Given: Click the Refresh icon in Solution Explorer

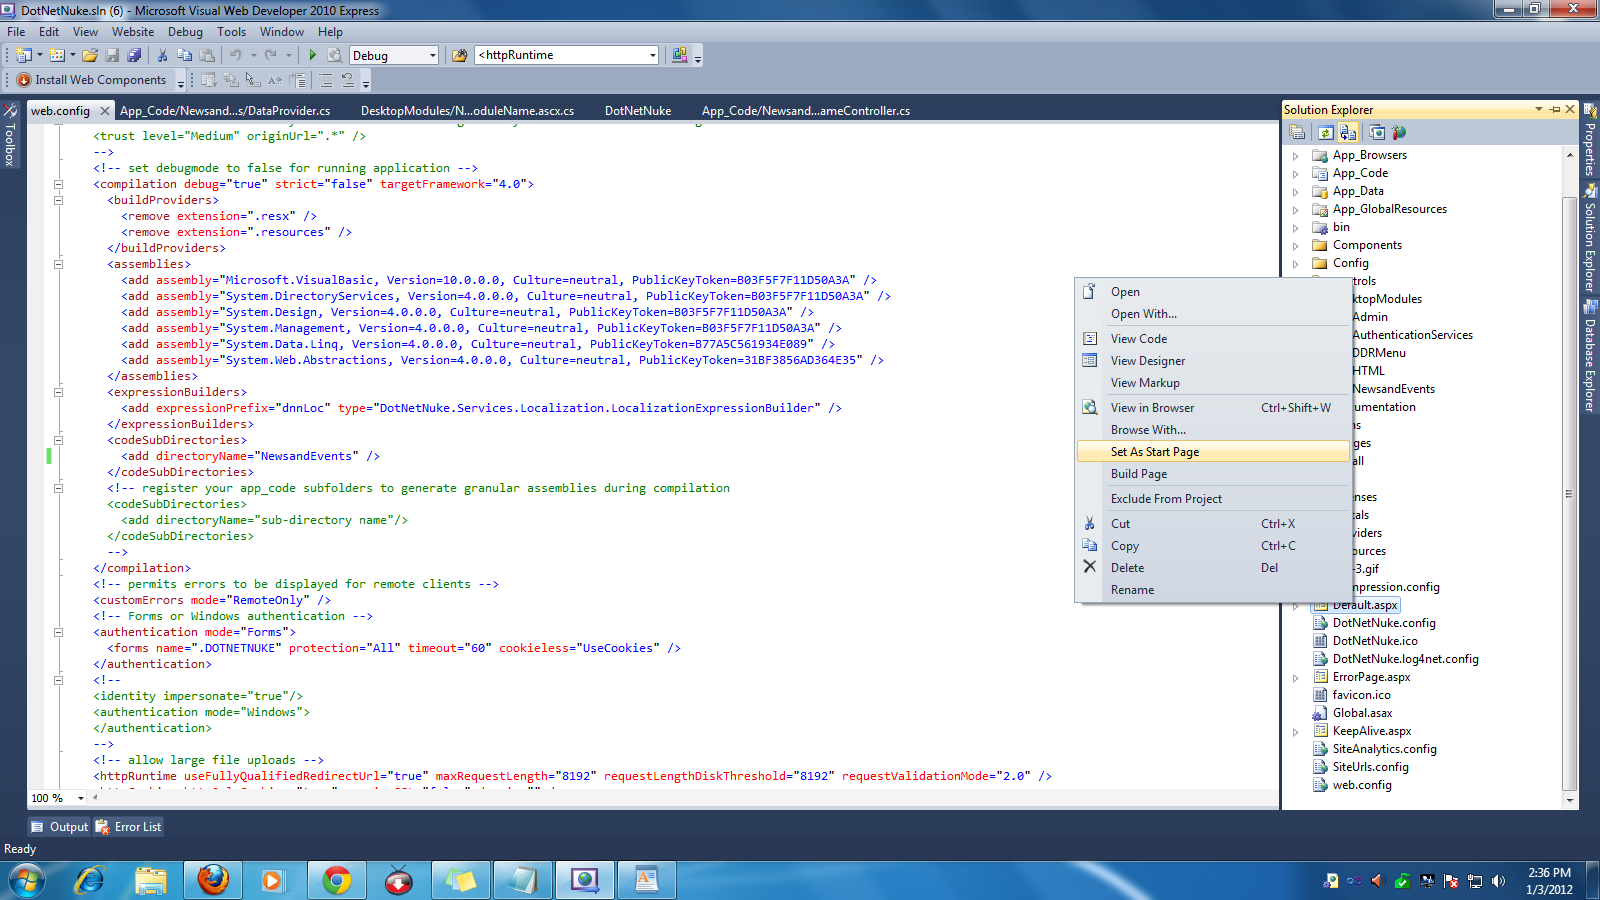Looking at the screenshot, I should (x=1325, y=132).
